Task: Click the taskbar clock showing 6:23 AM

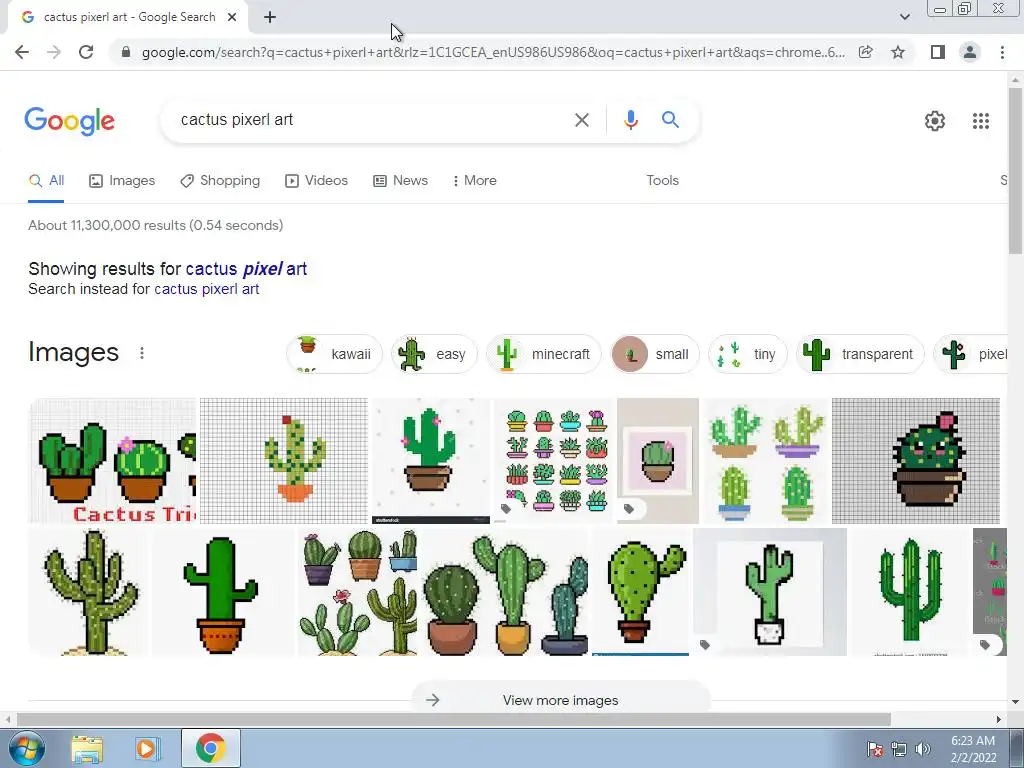Action: point(973,749)
